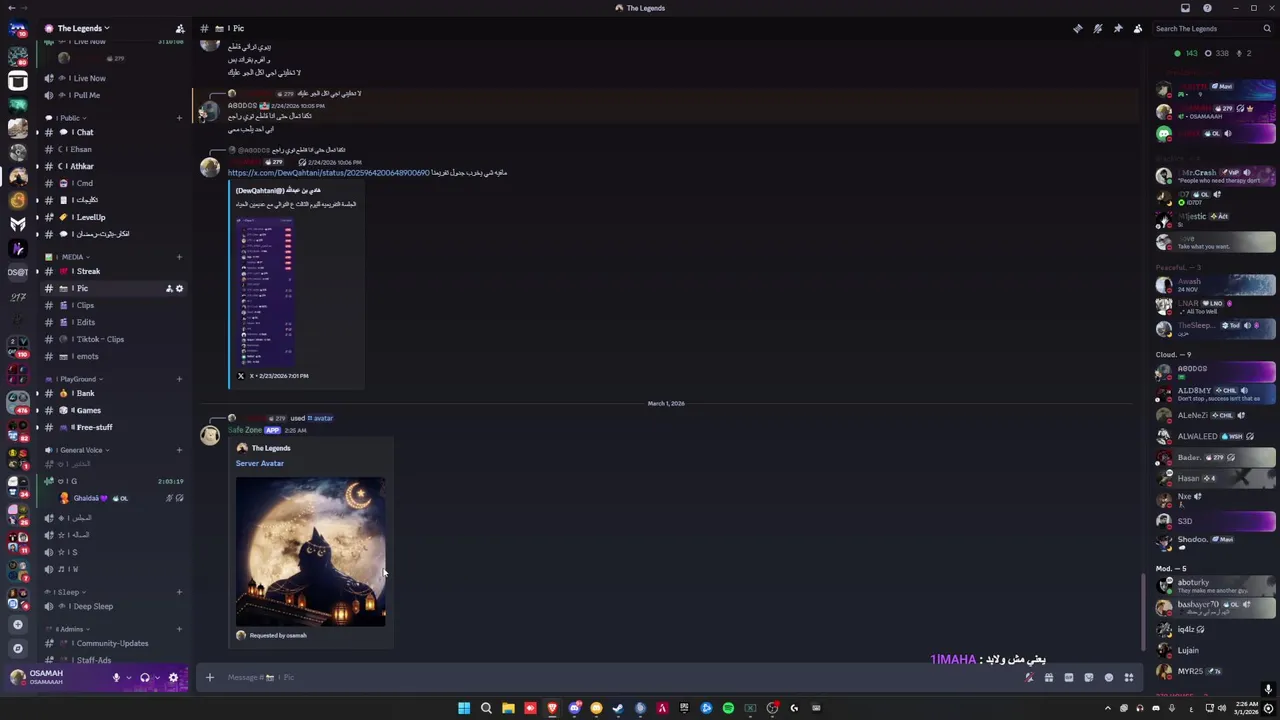Open the Chat text channel
The height and width of the screenshot is (720, 1280).
coord(113,132)
